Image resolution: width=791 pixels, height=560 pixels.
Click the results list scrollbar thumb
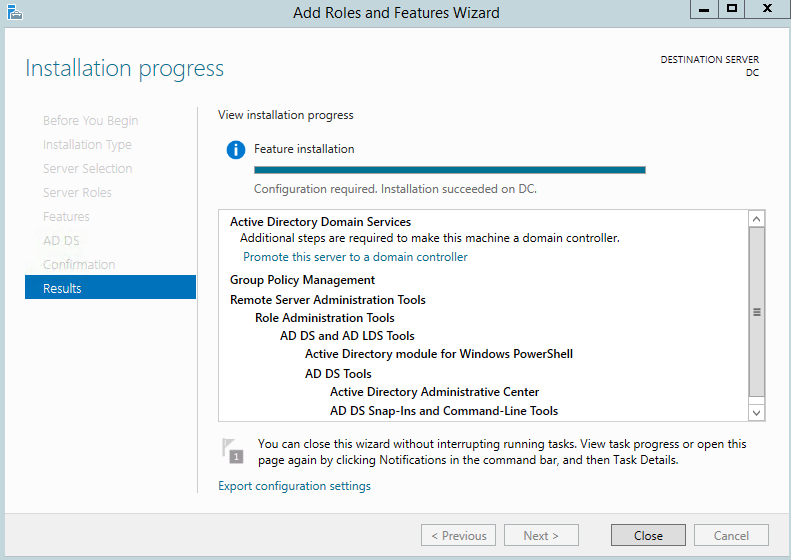point(756,312)
